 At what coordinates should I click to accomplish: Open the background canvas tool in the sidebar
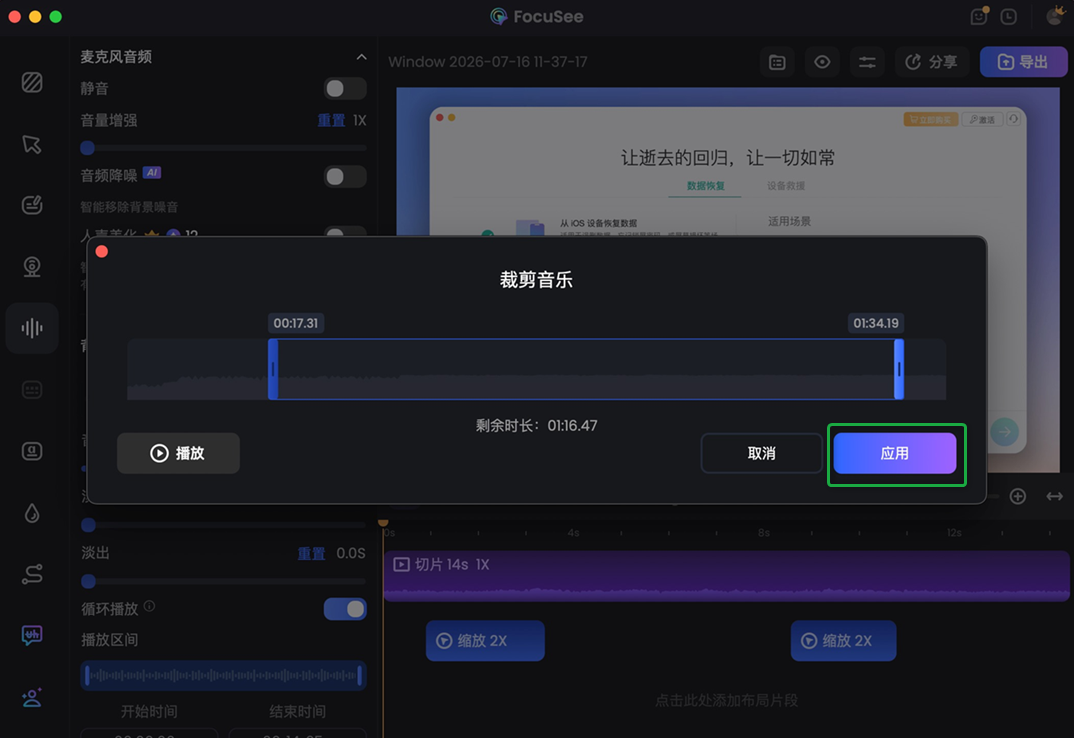pyautogui.click(x=32, y=82)
